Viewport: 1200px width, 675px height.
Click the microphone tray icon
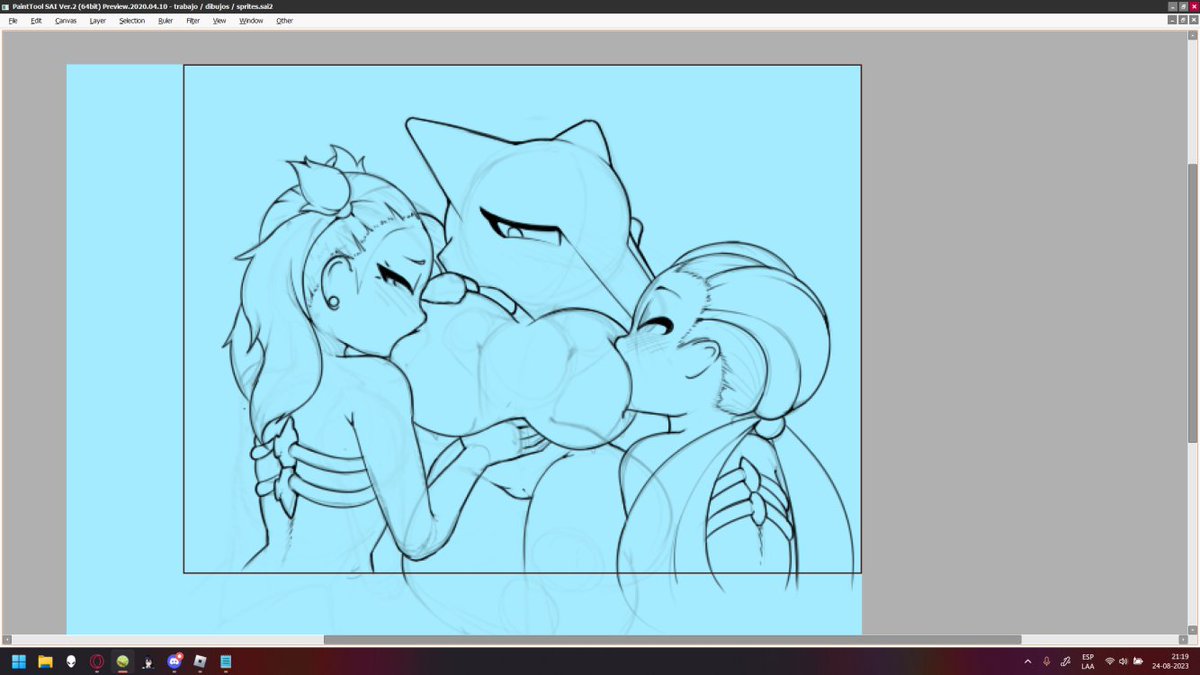point(1047,661)
